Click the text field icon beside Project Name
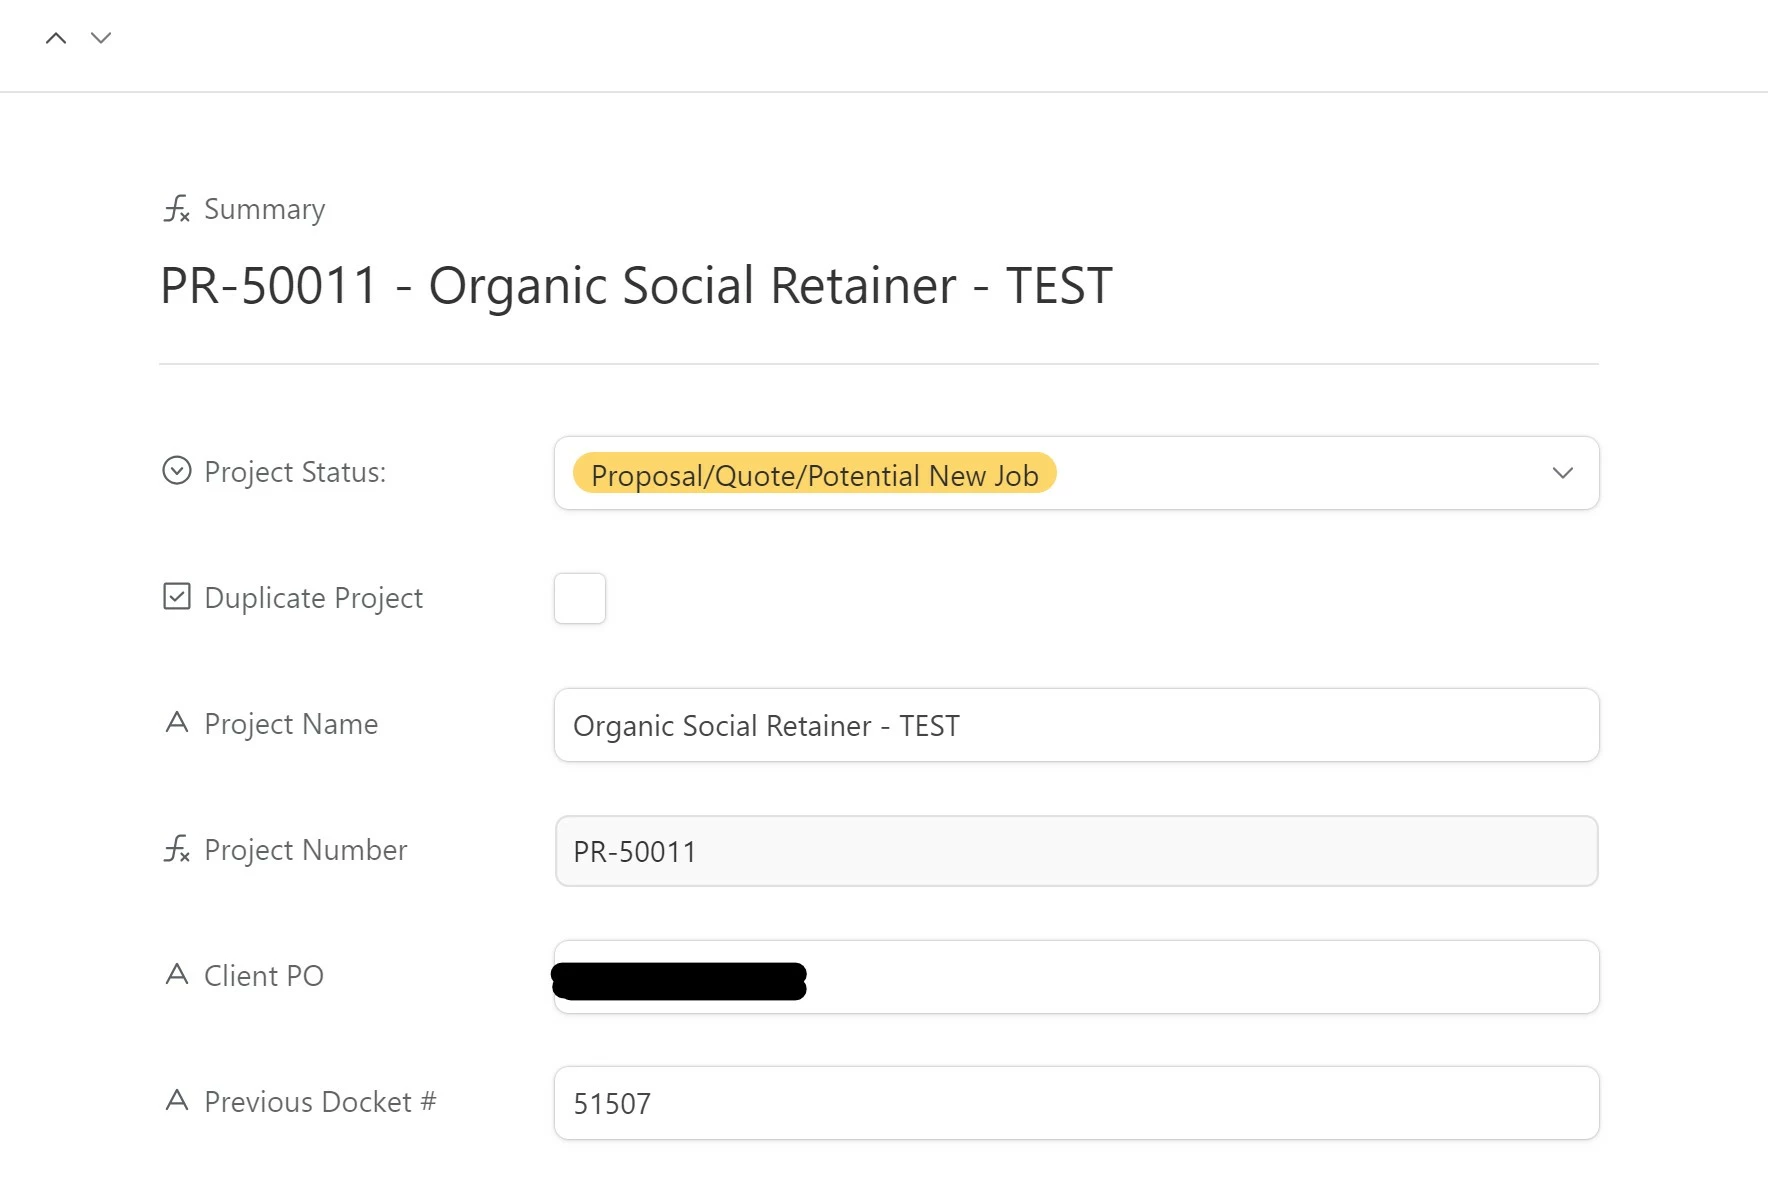This screenshot has height=1183, width=1768. (177, 722)
